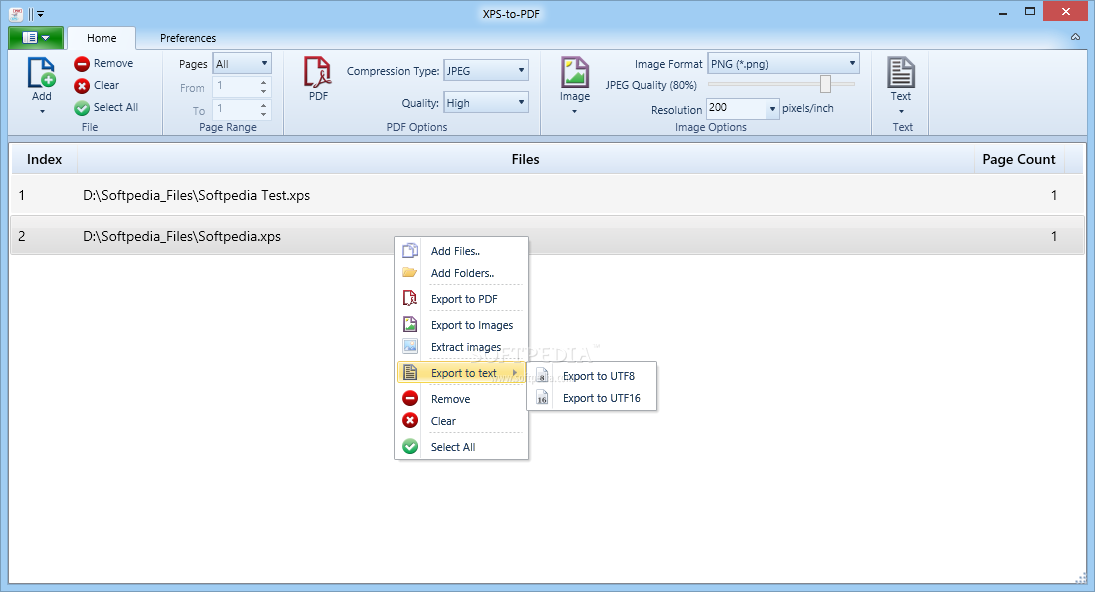Click the green check icon in context menu

[x=410, y=446]
